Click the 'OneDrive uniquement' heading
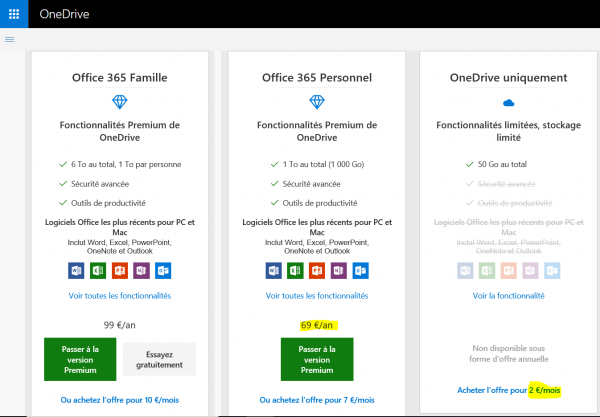Image resolution: width=600 pixels, height=417 pixels. click(x=509, y=78)
